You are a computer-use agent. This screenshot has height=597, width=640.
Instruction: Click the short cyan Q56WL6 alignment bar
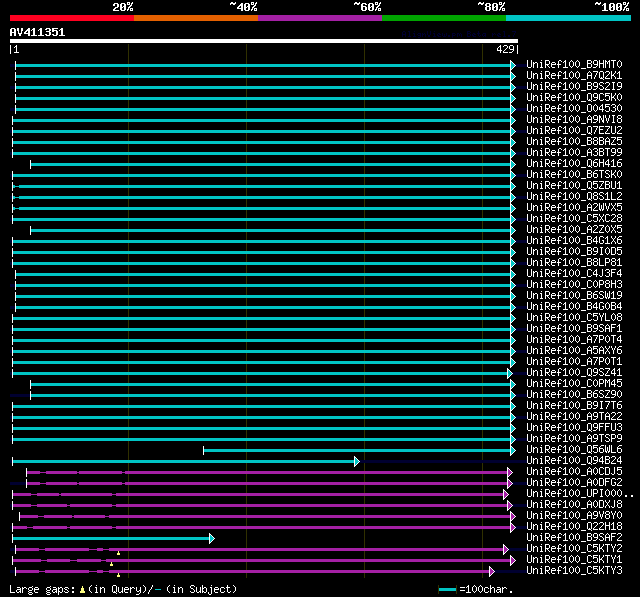point(357,451)
